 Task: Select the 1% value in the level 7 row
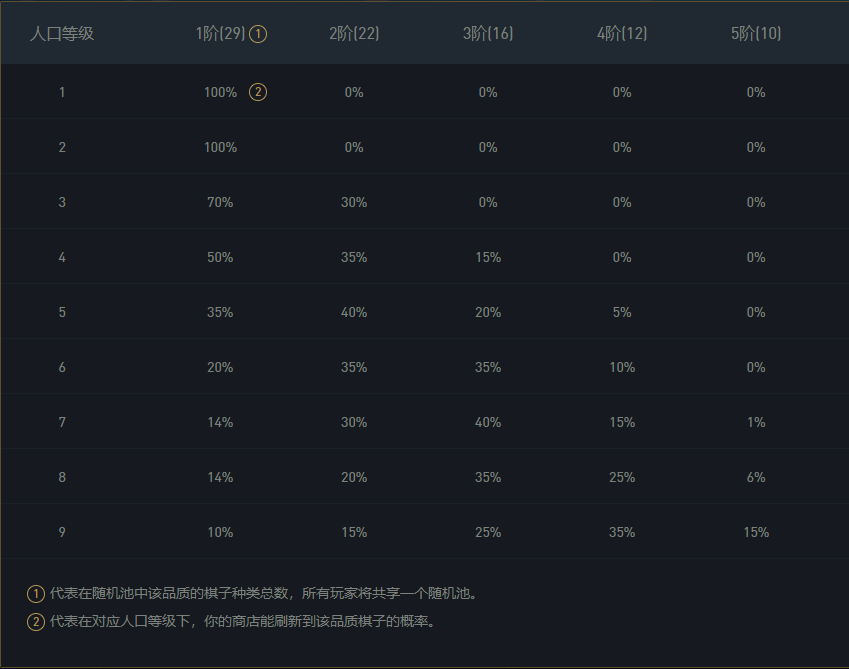tap(756, 422)
